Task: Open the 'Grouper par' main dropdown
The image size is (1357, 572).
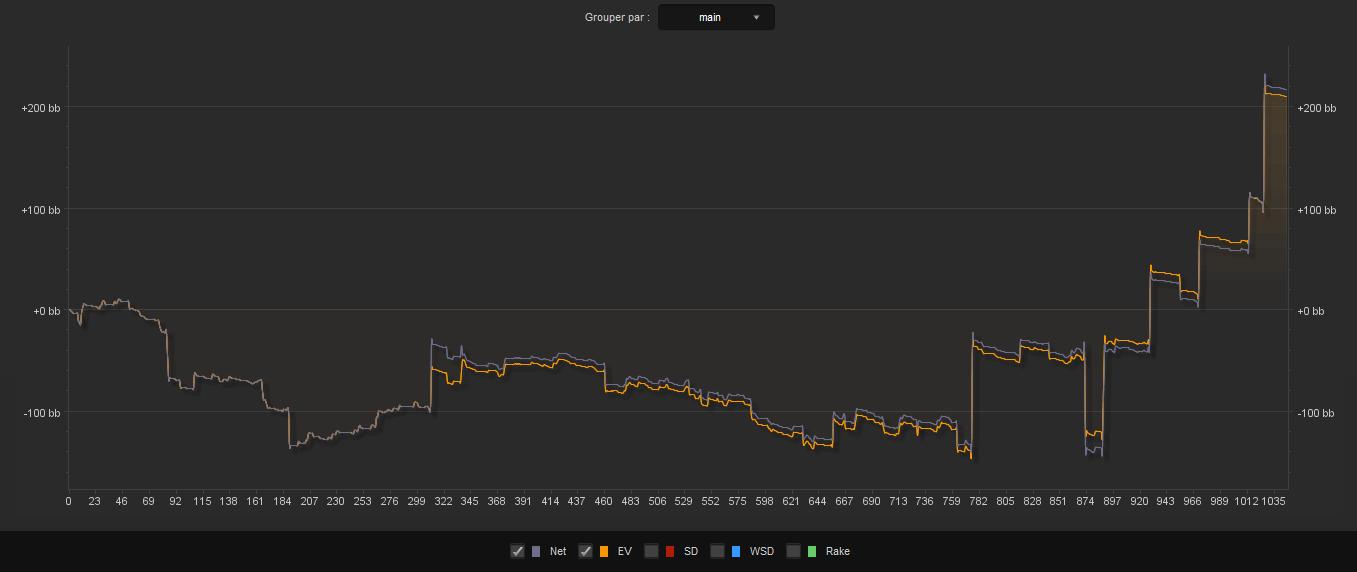Action: 716,17
